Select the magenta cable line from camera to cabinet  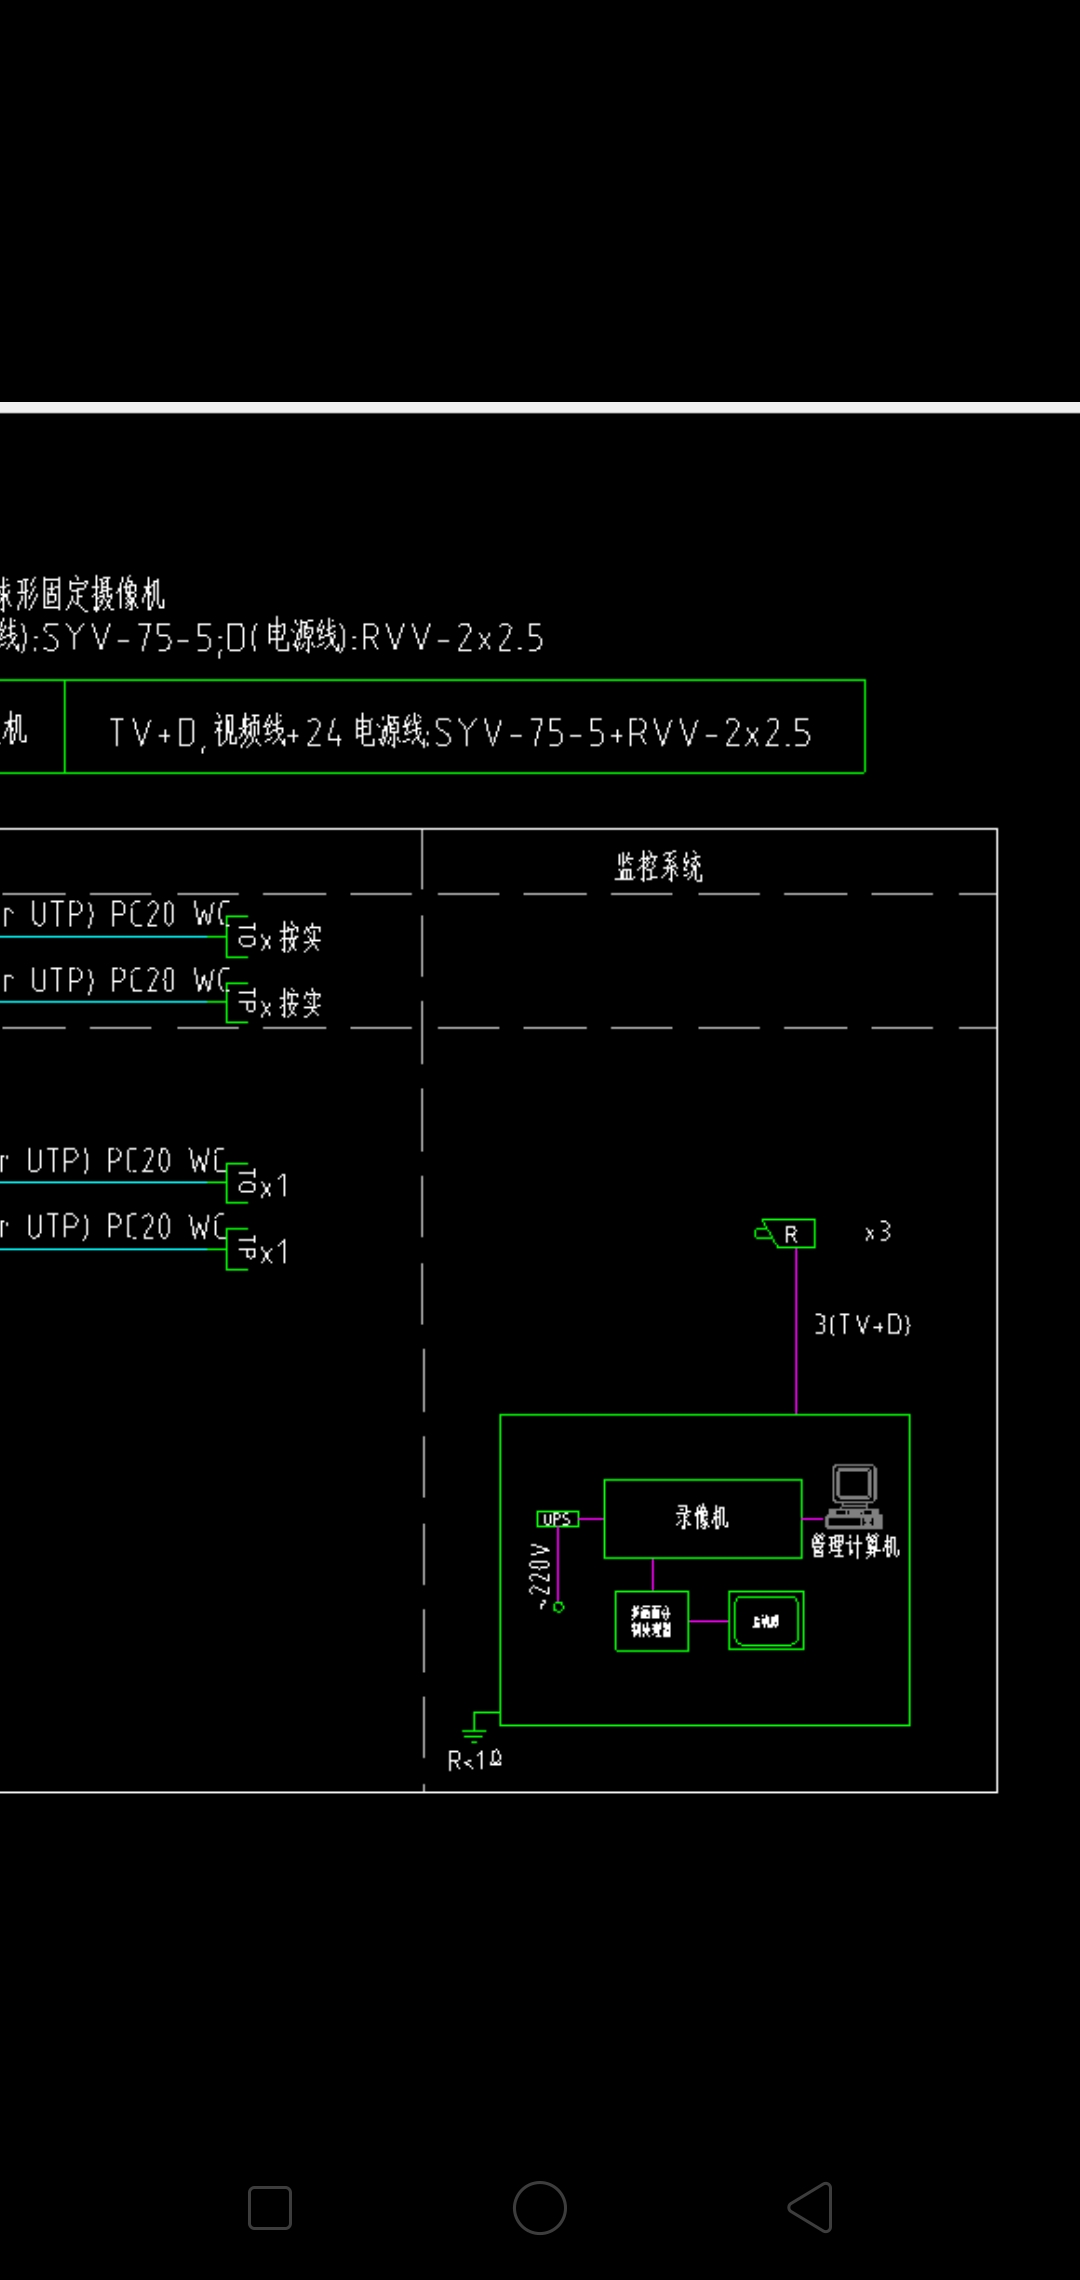(796, 1331)
